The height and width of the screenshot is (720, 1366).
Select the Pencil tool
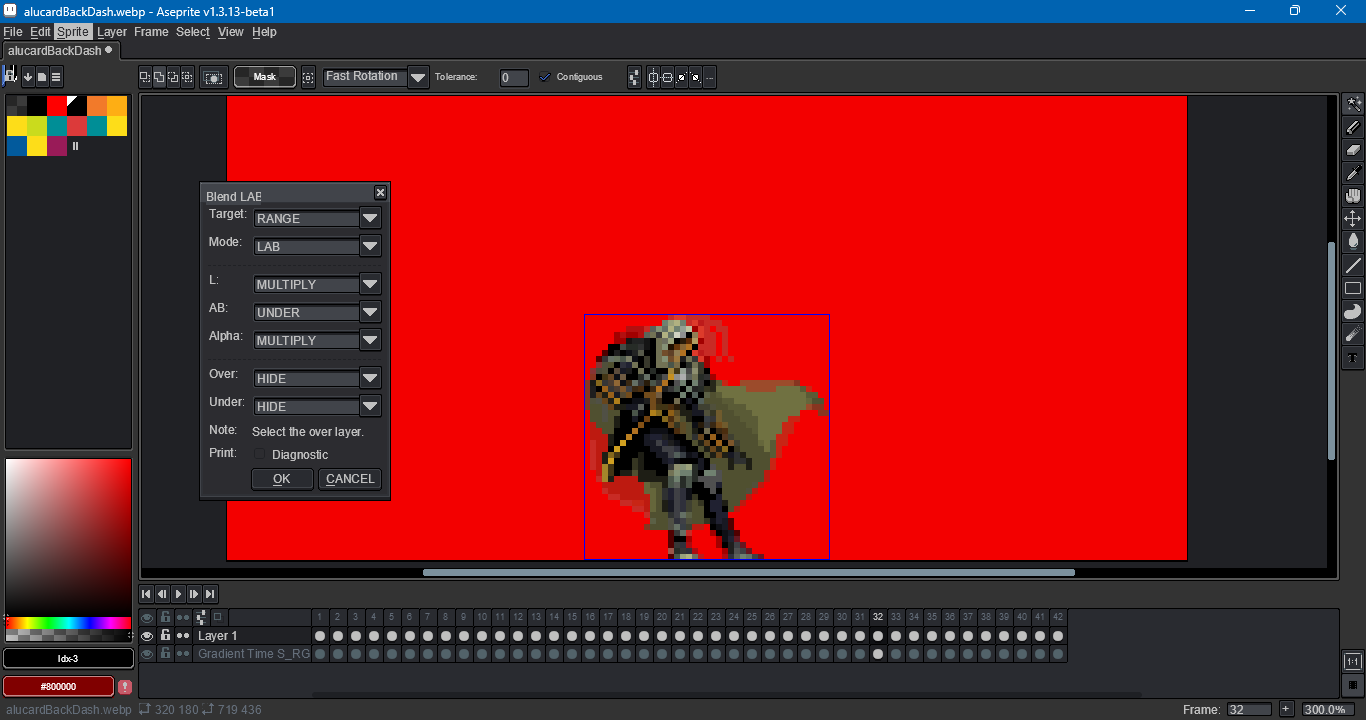coord(1353,127)
